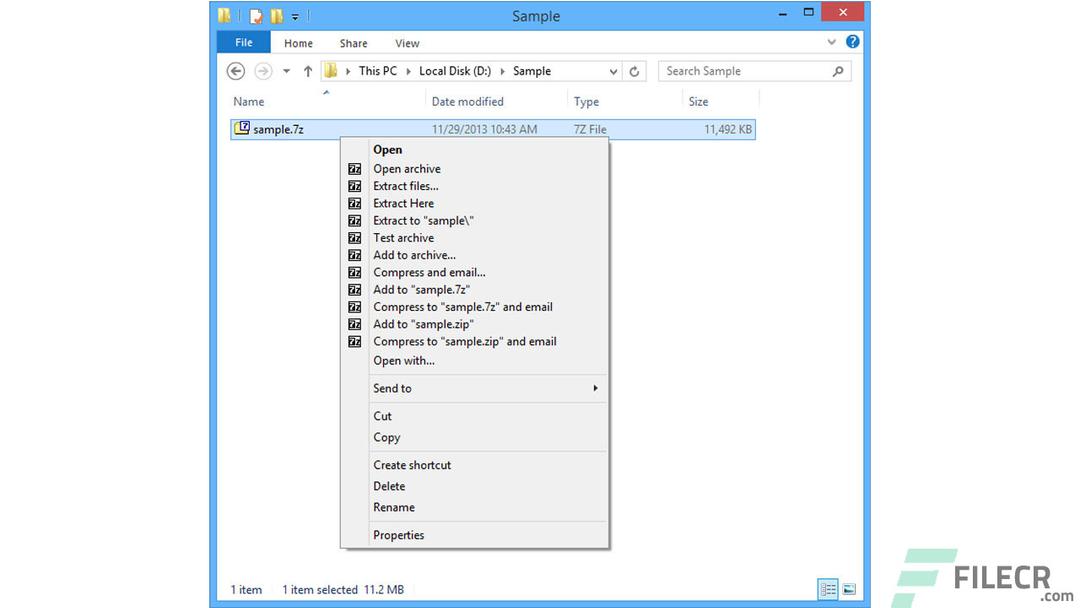Click the 7z file icon next to sample.7z
1080x608 pixels.
[x=241, y=128]
